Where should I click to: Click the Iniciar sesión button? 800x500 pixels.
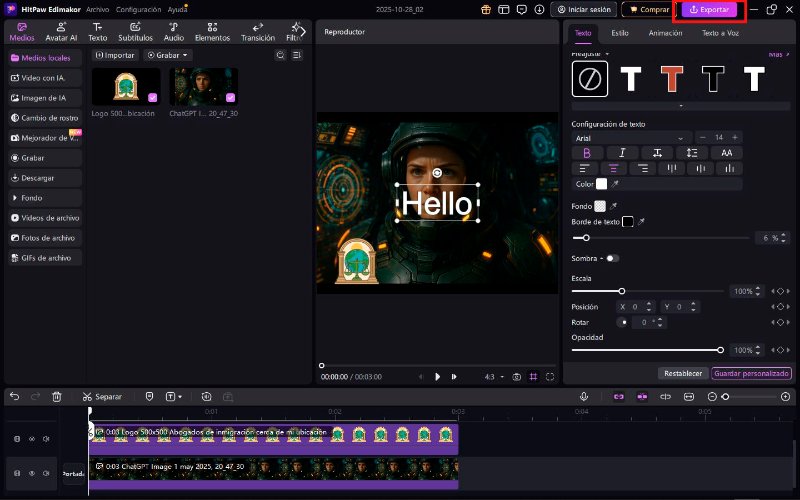pos(584,9)
